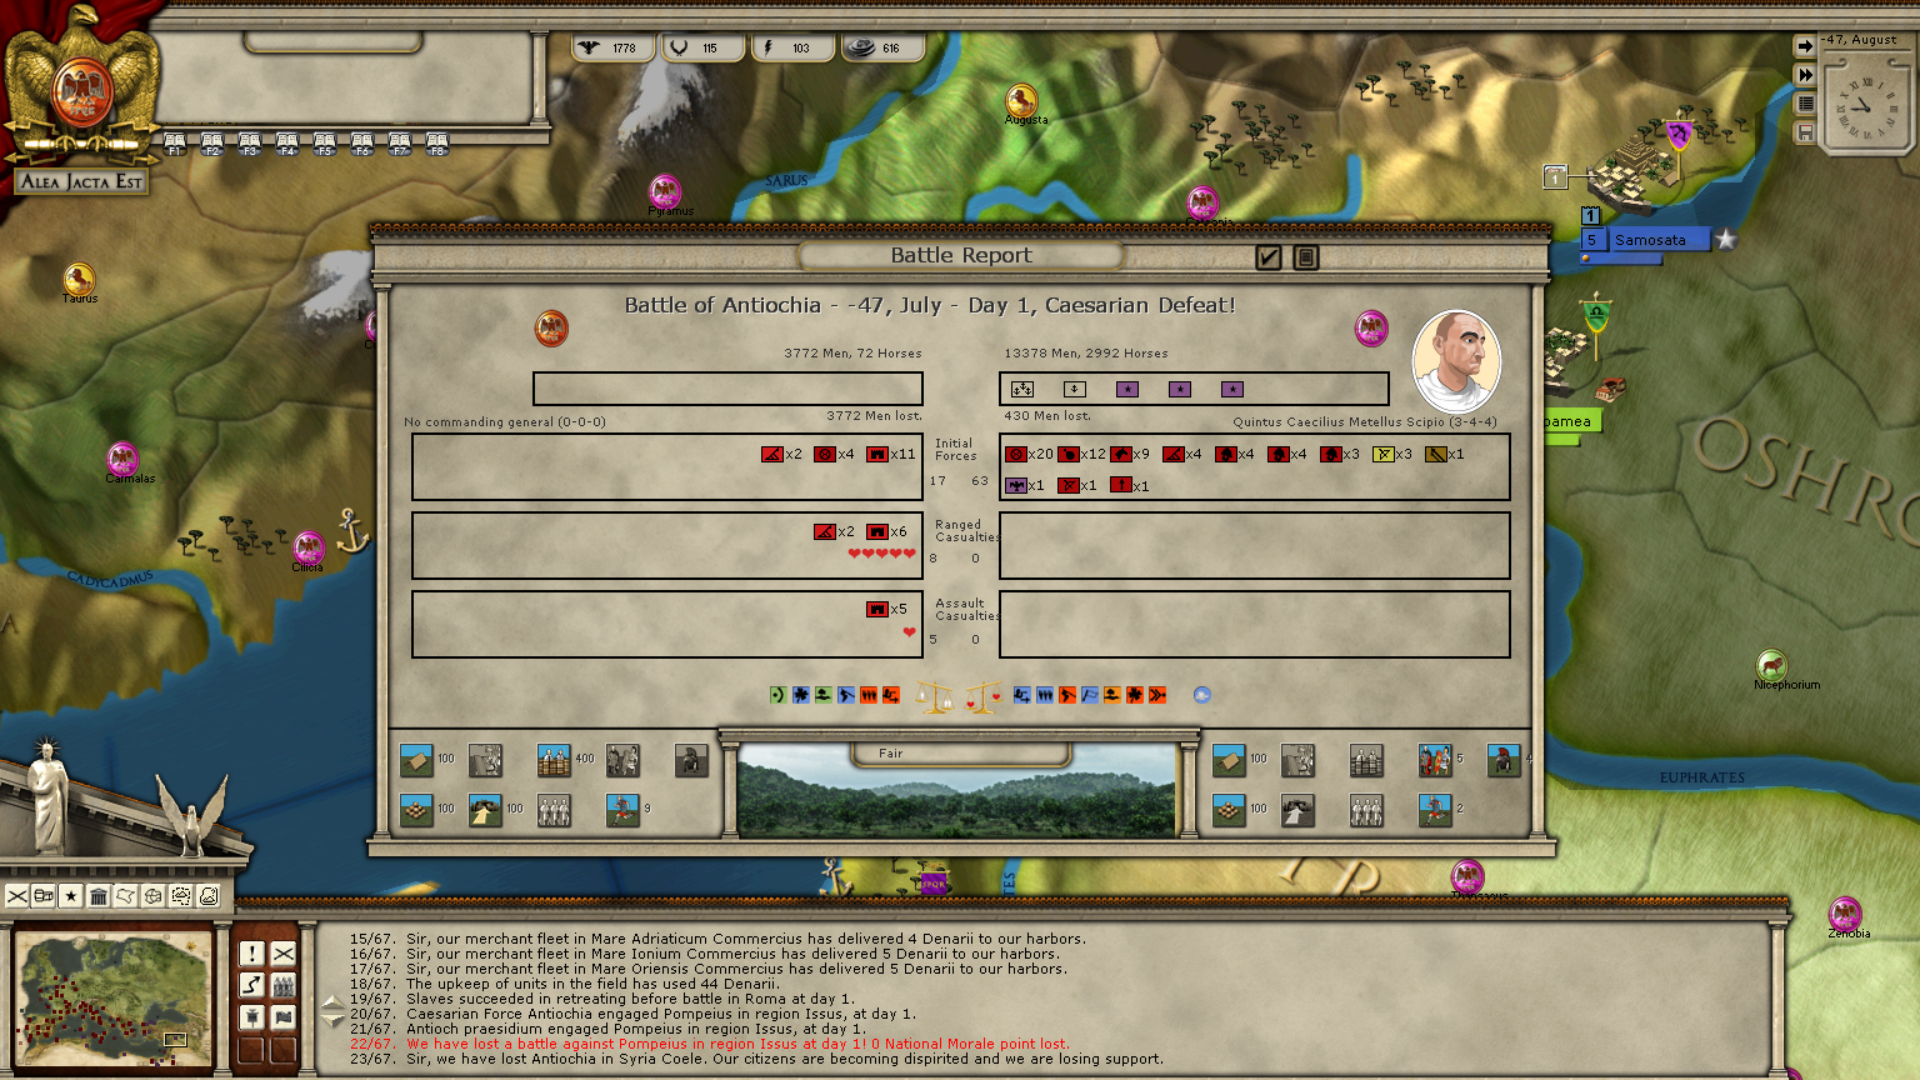Viewport: 1920px width, 1080px height.
Task: Click message 18/67 about unit upkeep
Action: [564, 984]
